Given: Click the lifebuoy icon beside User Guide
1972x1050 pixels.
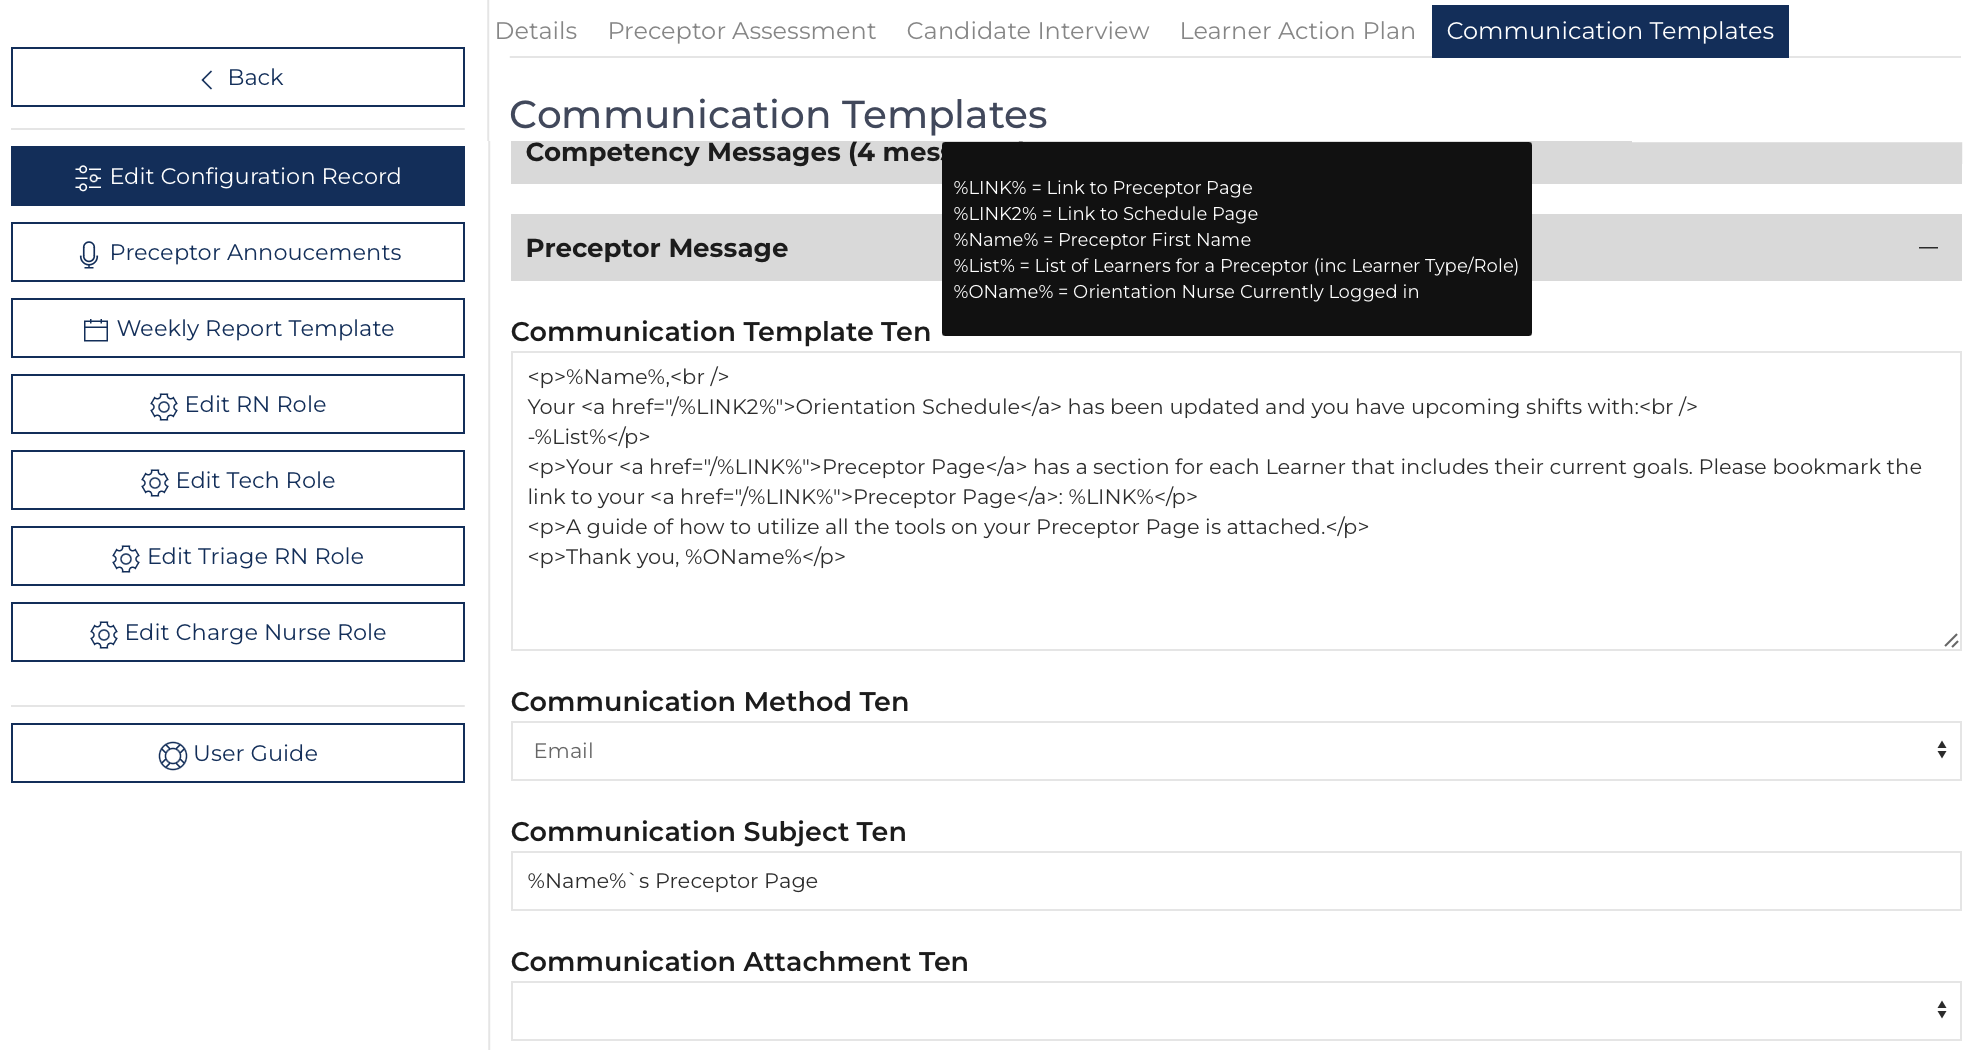Looking at the screenshot, I should [173, 755].
